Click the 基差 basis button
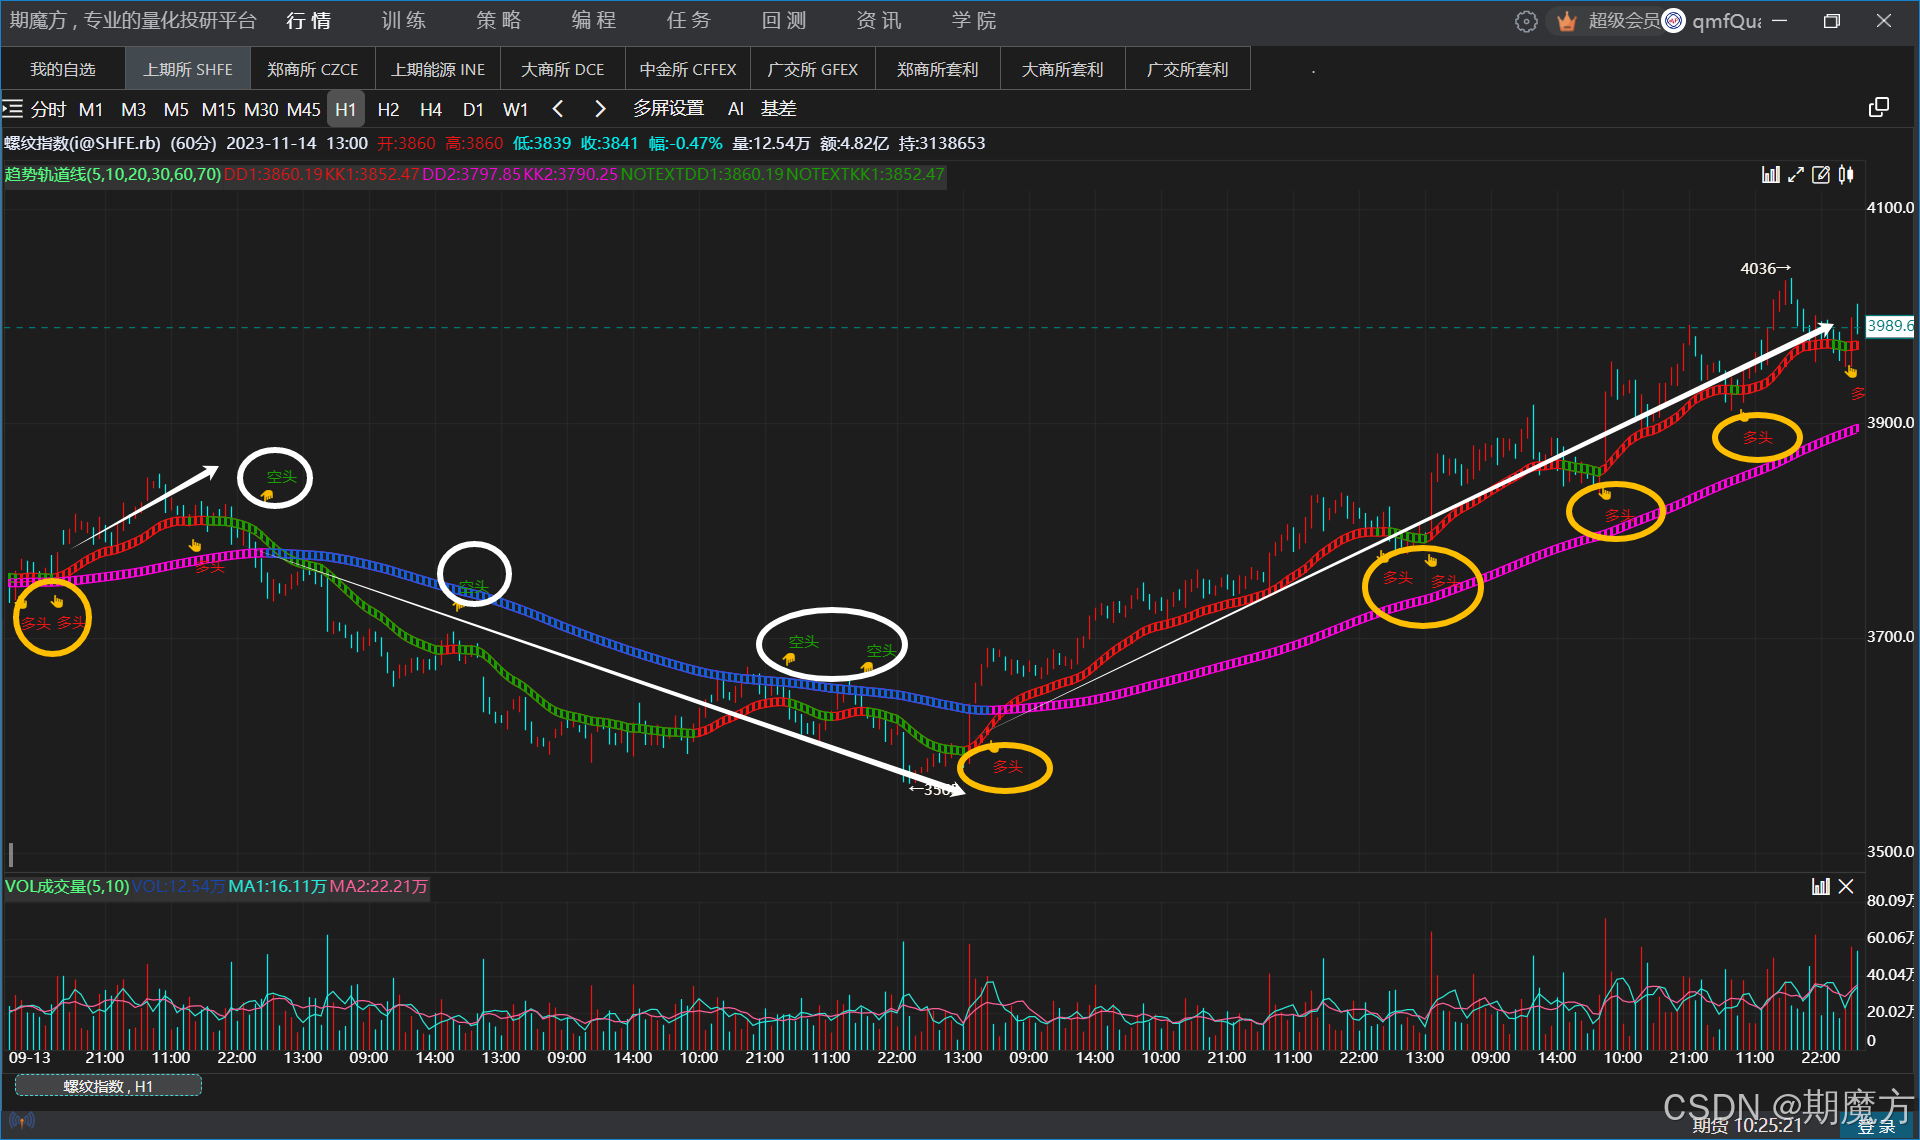This screenshot has width=1920, height=1140. coord(778,108)
